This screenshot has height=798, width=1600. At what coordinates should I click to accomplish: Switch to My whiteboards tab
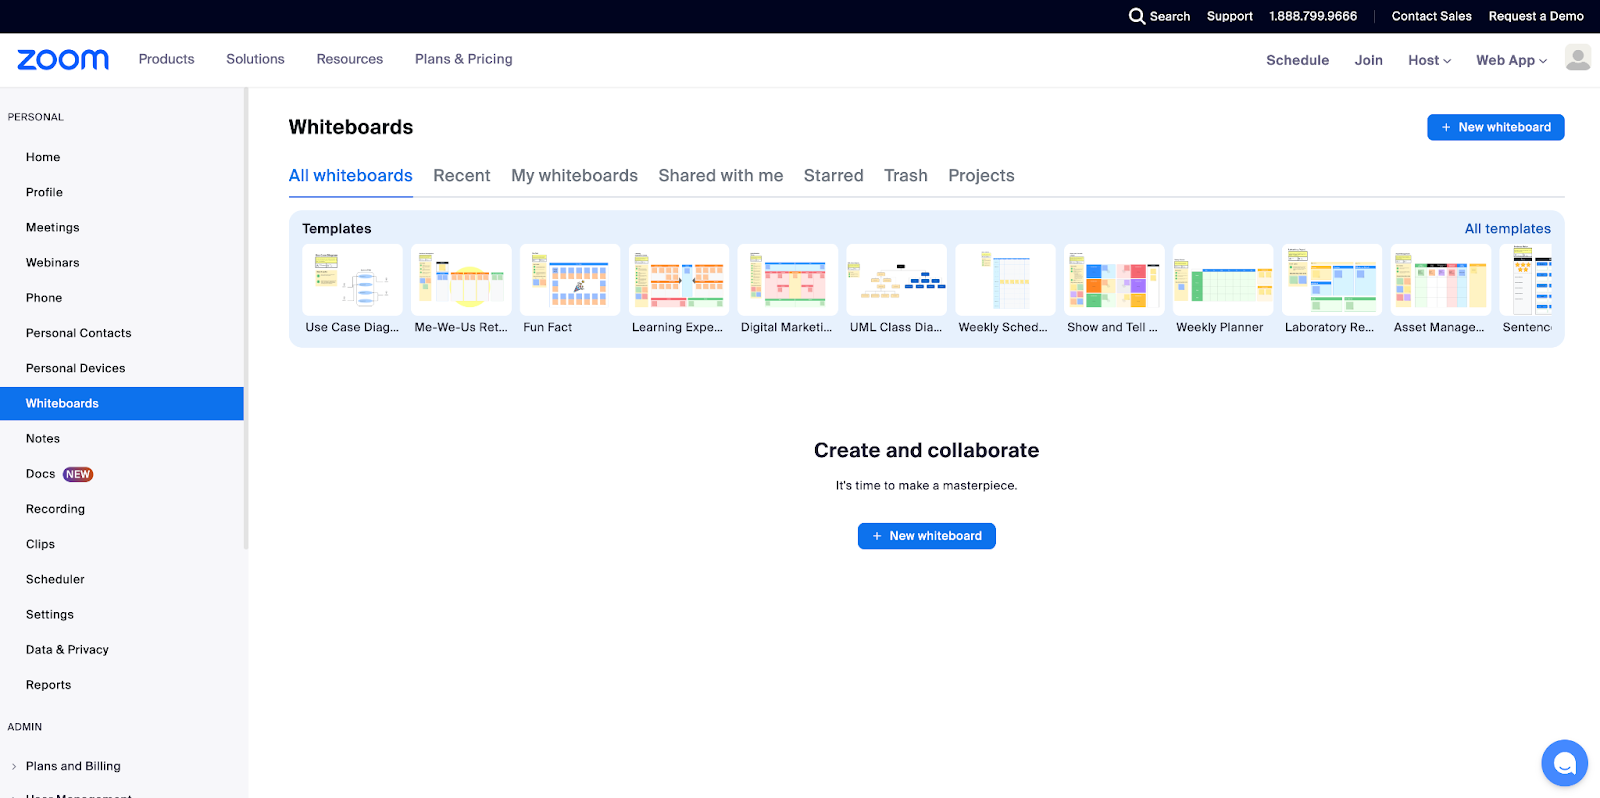(x=575, y=176)
